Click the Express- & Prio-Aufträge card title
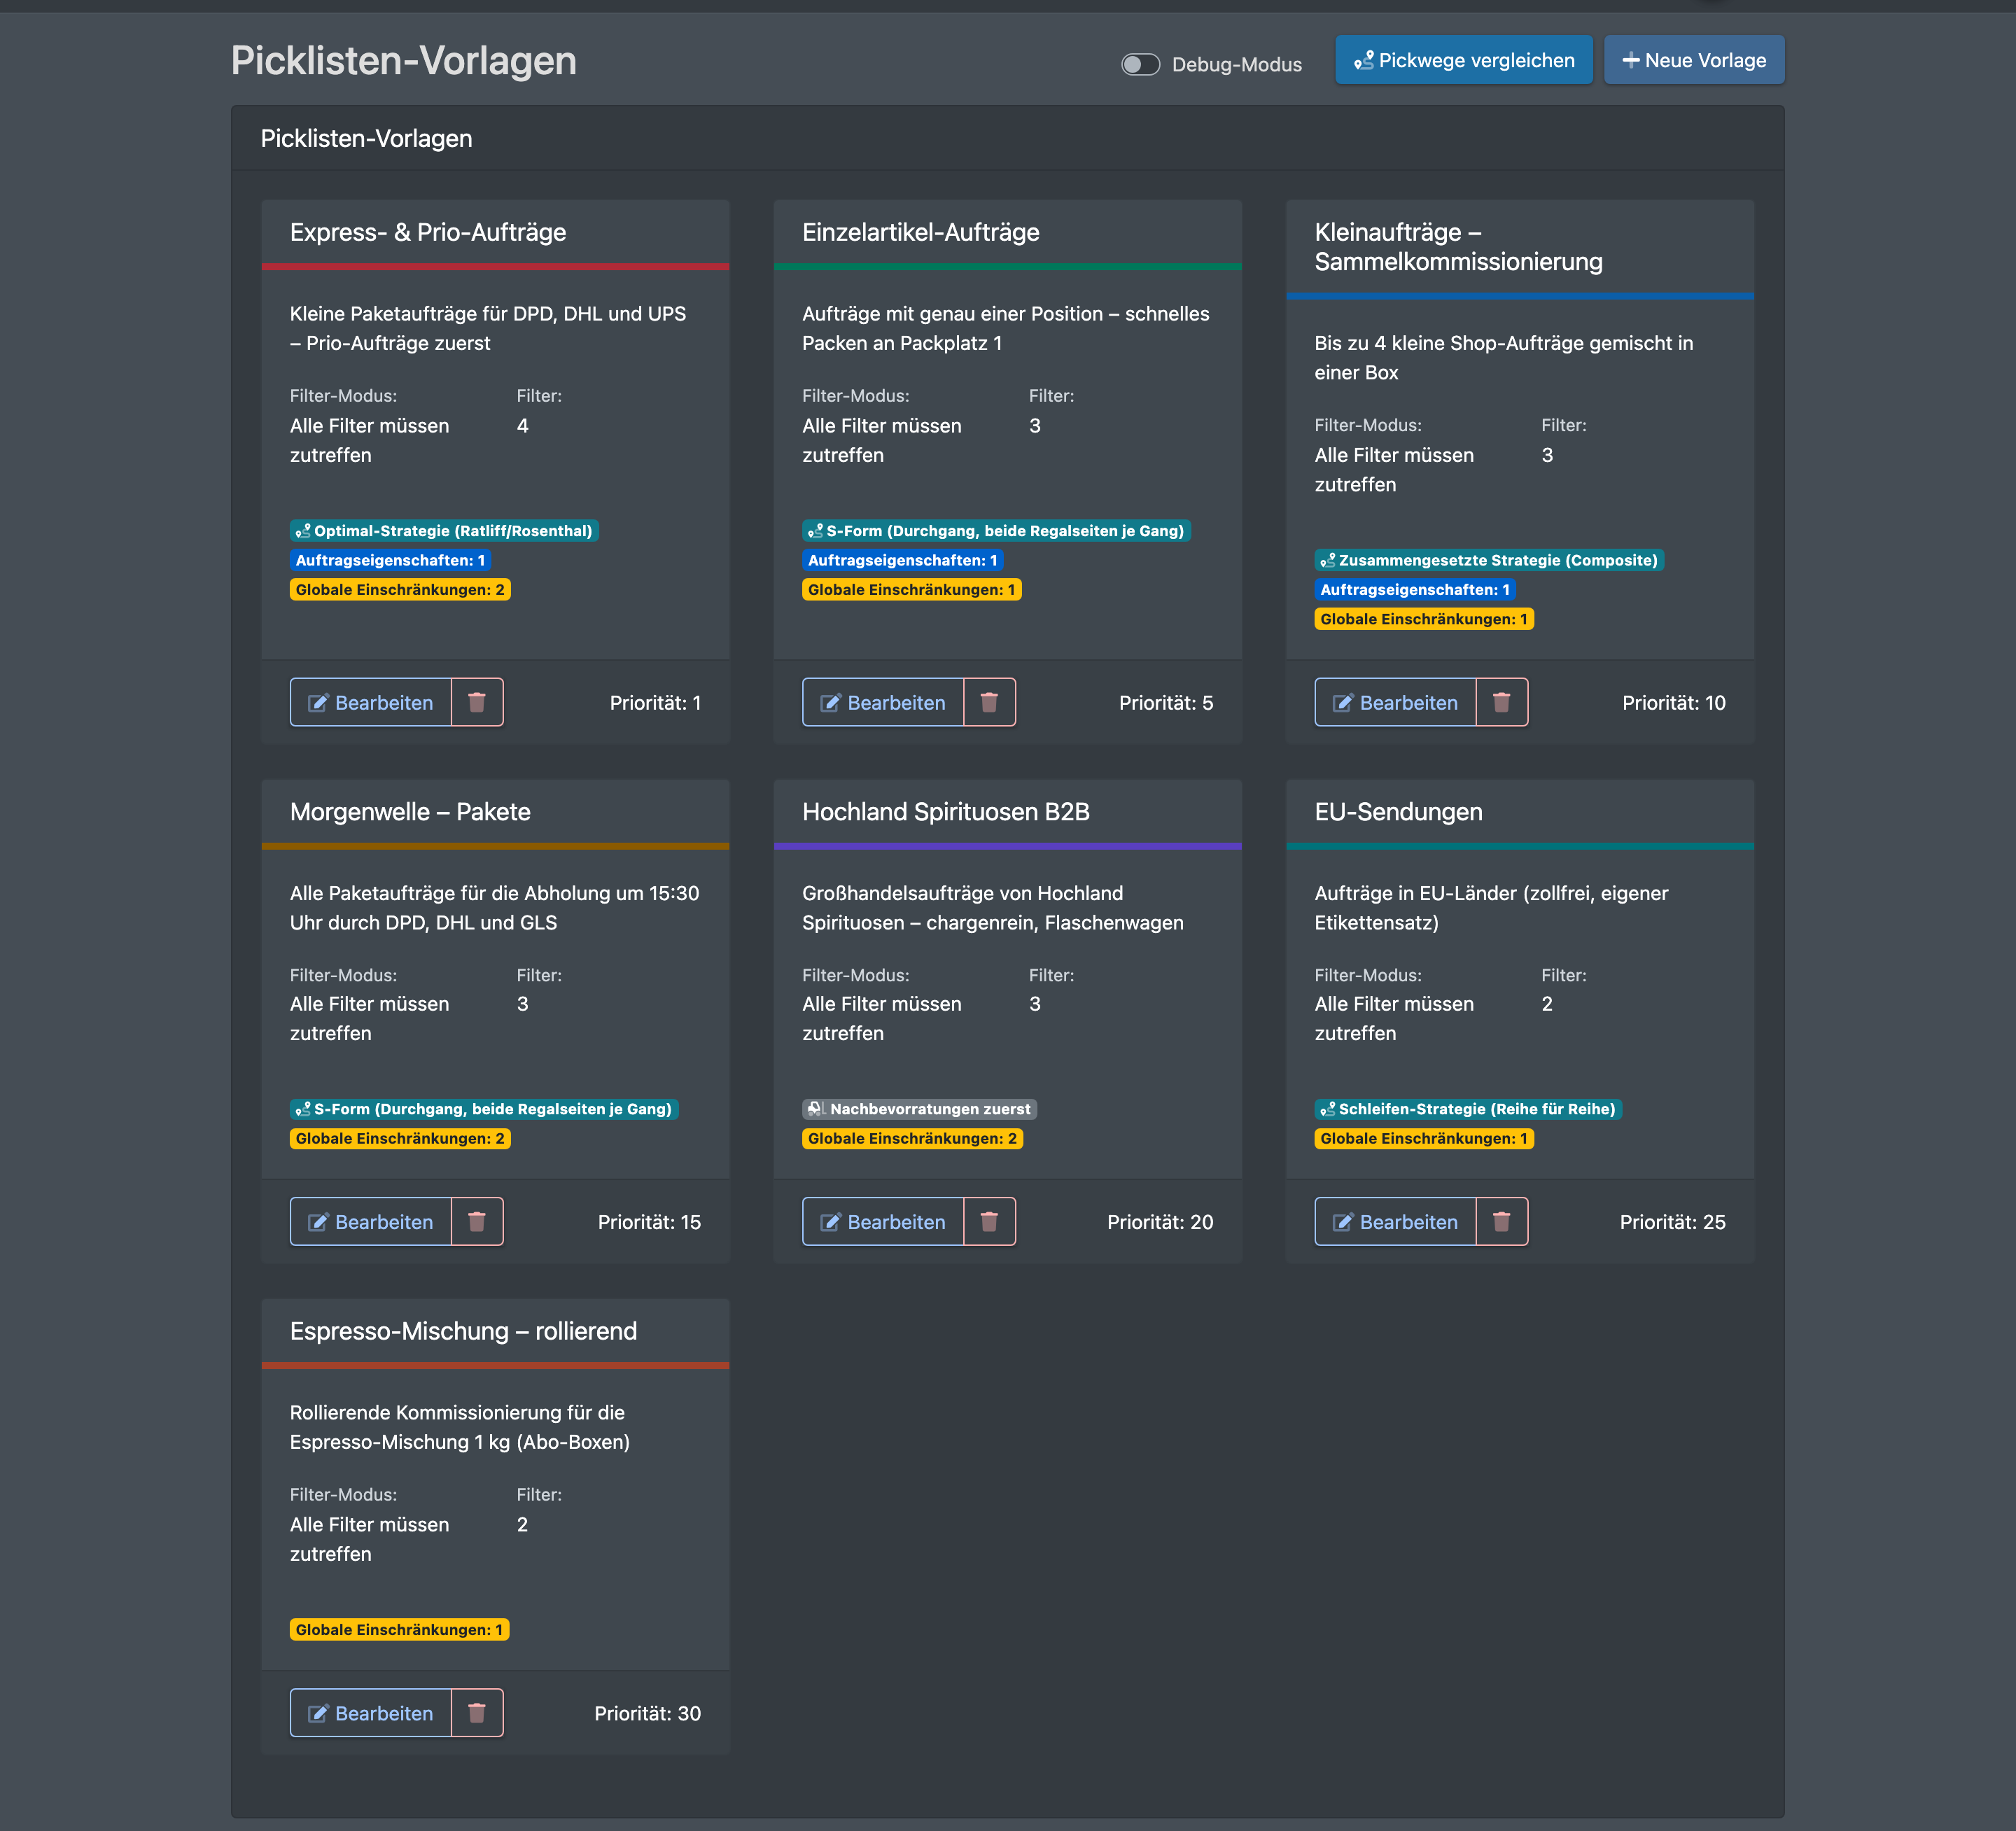2016x1831 pixels. (x=428, y=232)
